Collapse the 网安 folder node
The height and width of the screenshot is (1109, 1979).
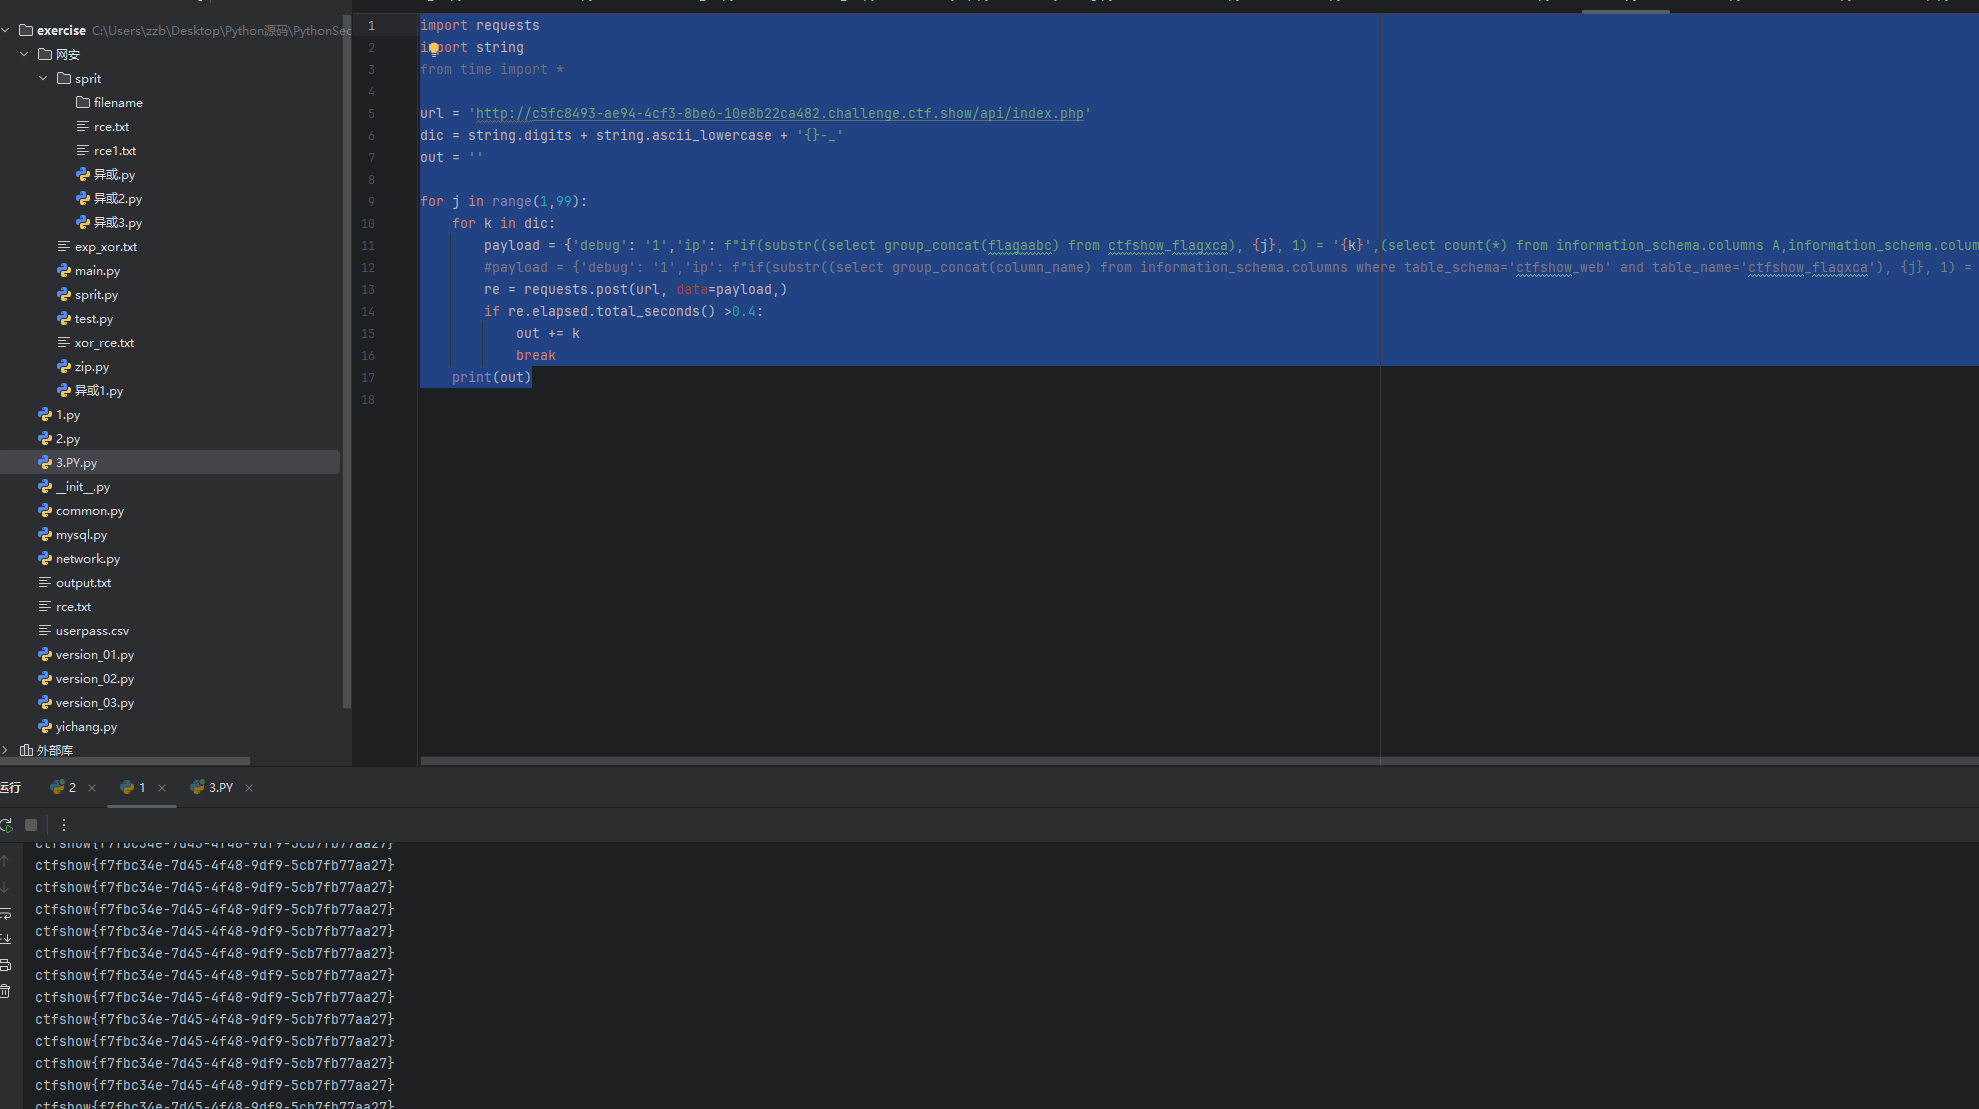(x=24, y=54)
